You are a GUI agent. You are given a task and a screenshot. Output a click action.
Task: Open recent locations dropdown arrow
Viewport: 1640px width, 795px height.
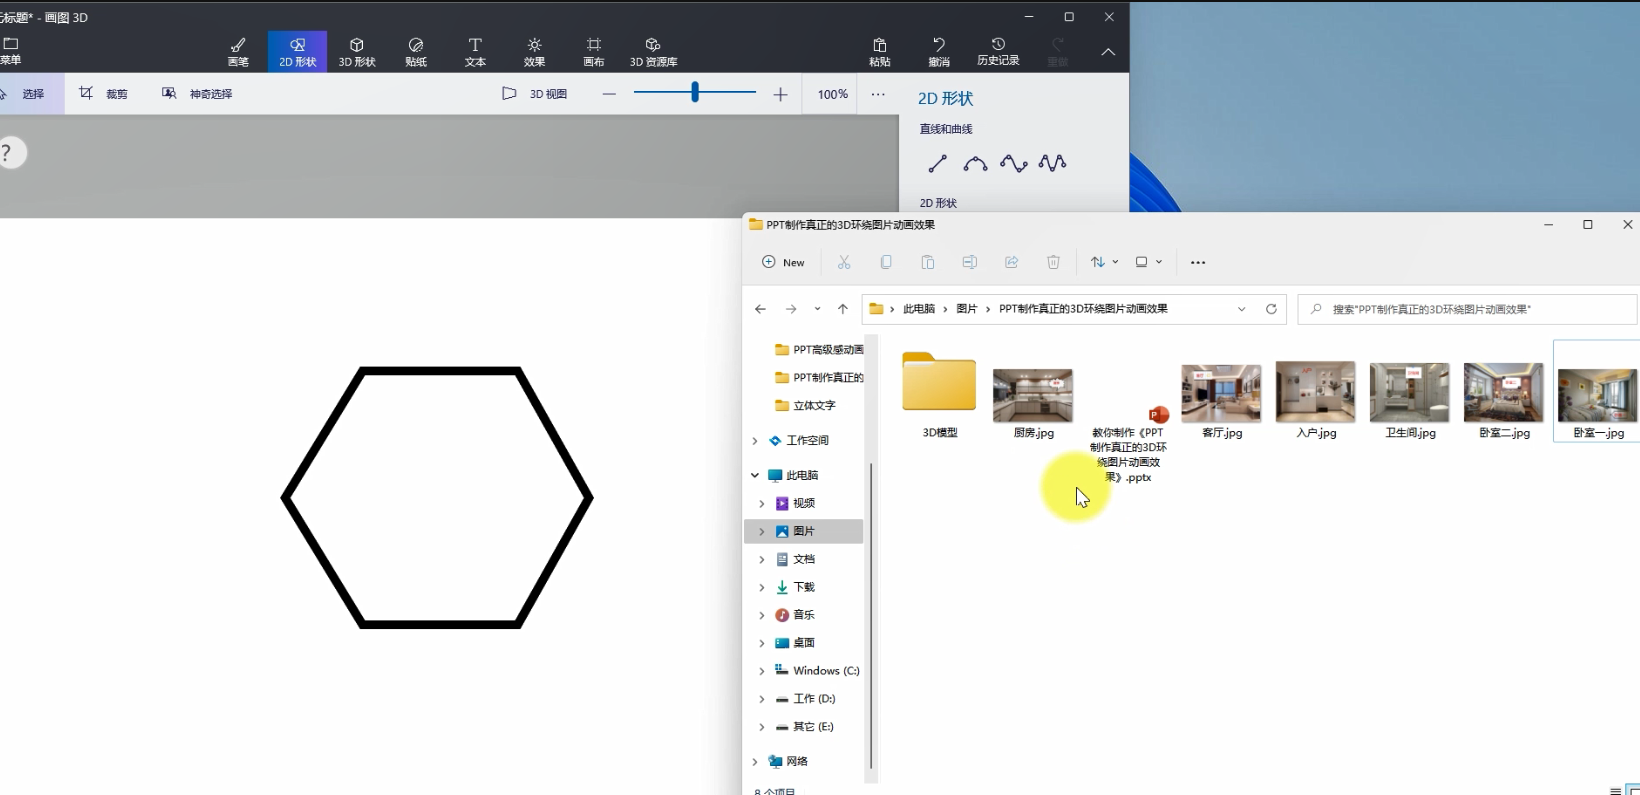817,309
